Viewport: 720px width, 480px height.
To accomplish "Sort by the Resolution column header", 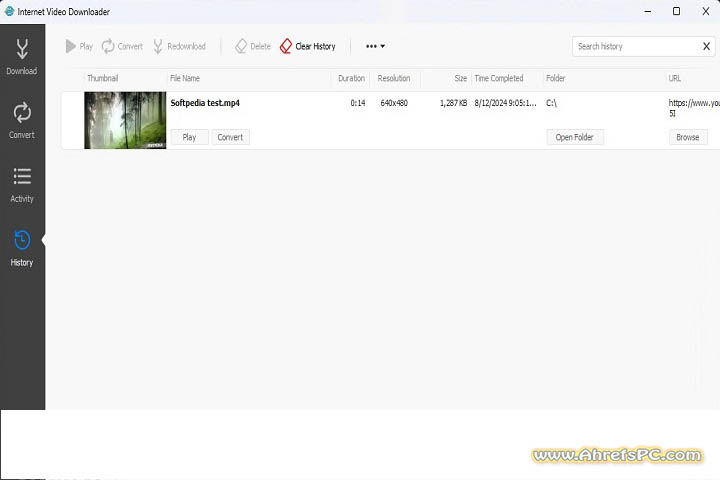I will [394, 78].
